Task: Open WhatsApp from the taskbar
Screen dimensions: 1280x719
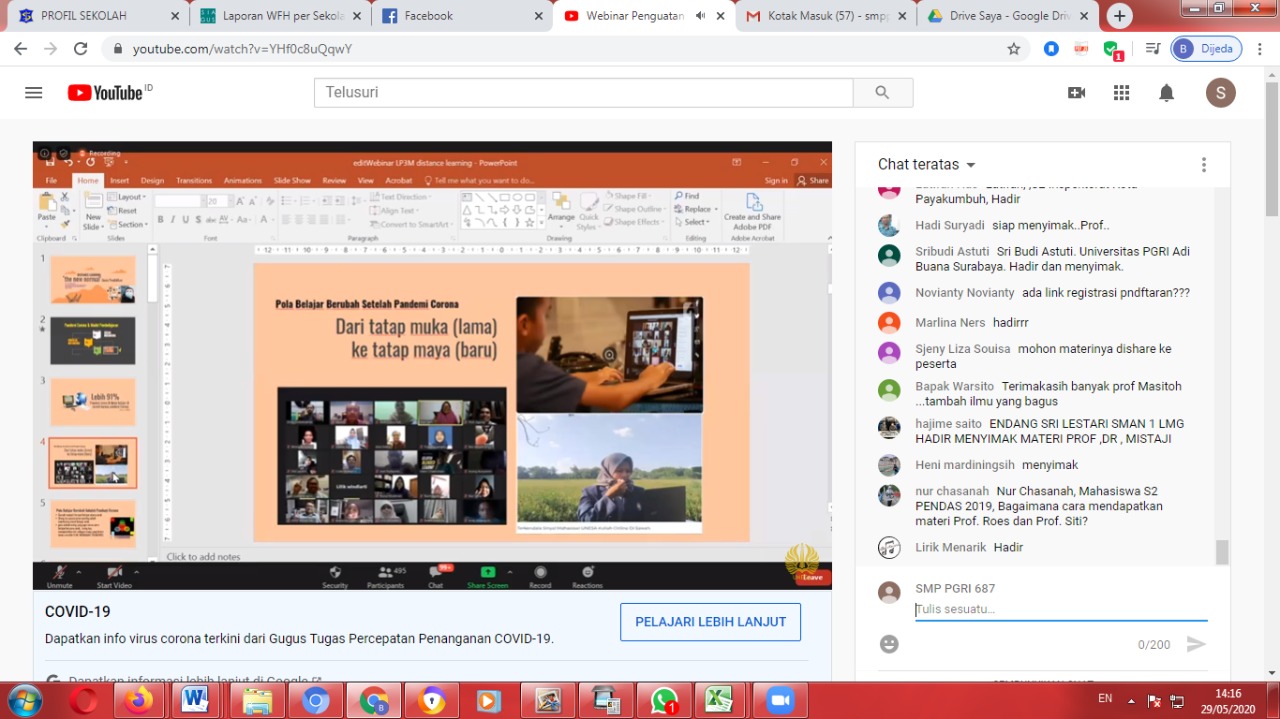Action: 664,701
